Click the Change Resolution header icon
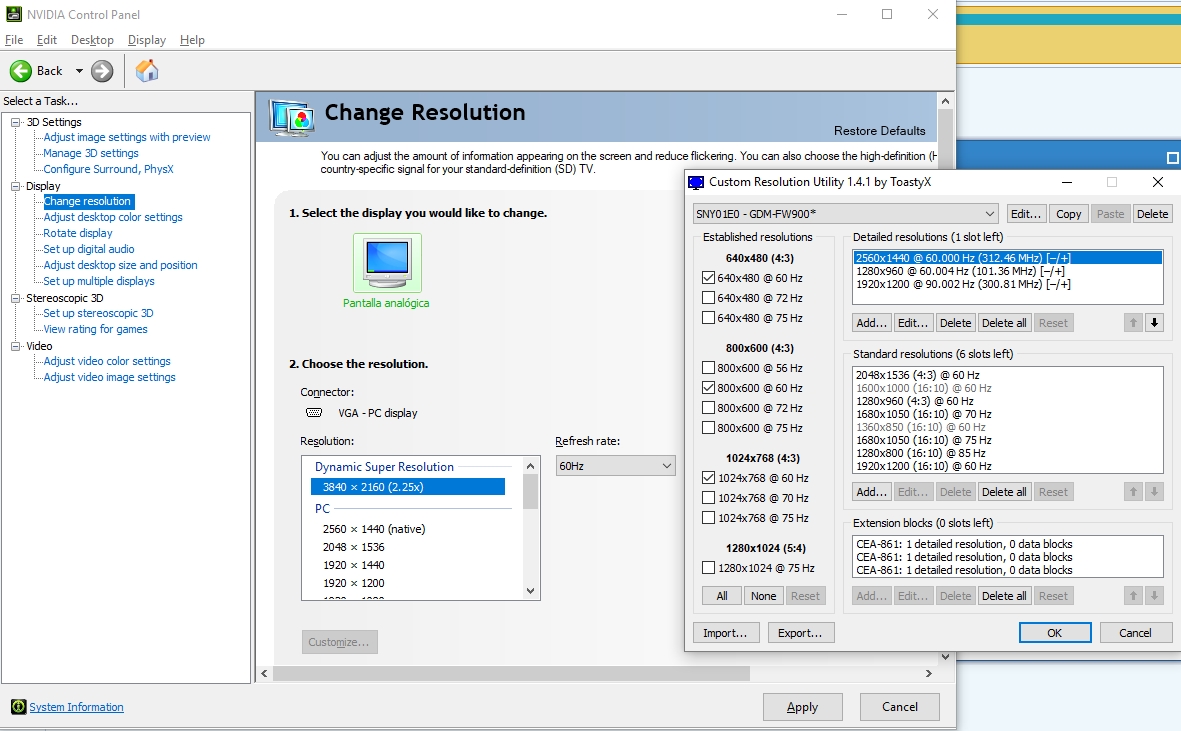 pos(293,115)
